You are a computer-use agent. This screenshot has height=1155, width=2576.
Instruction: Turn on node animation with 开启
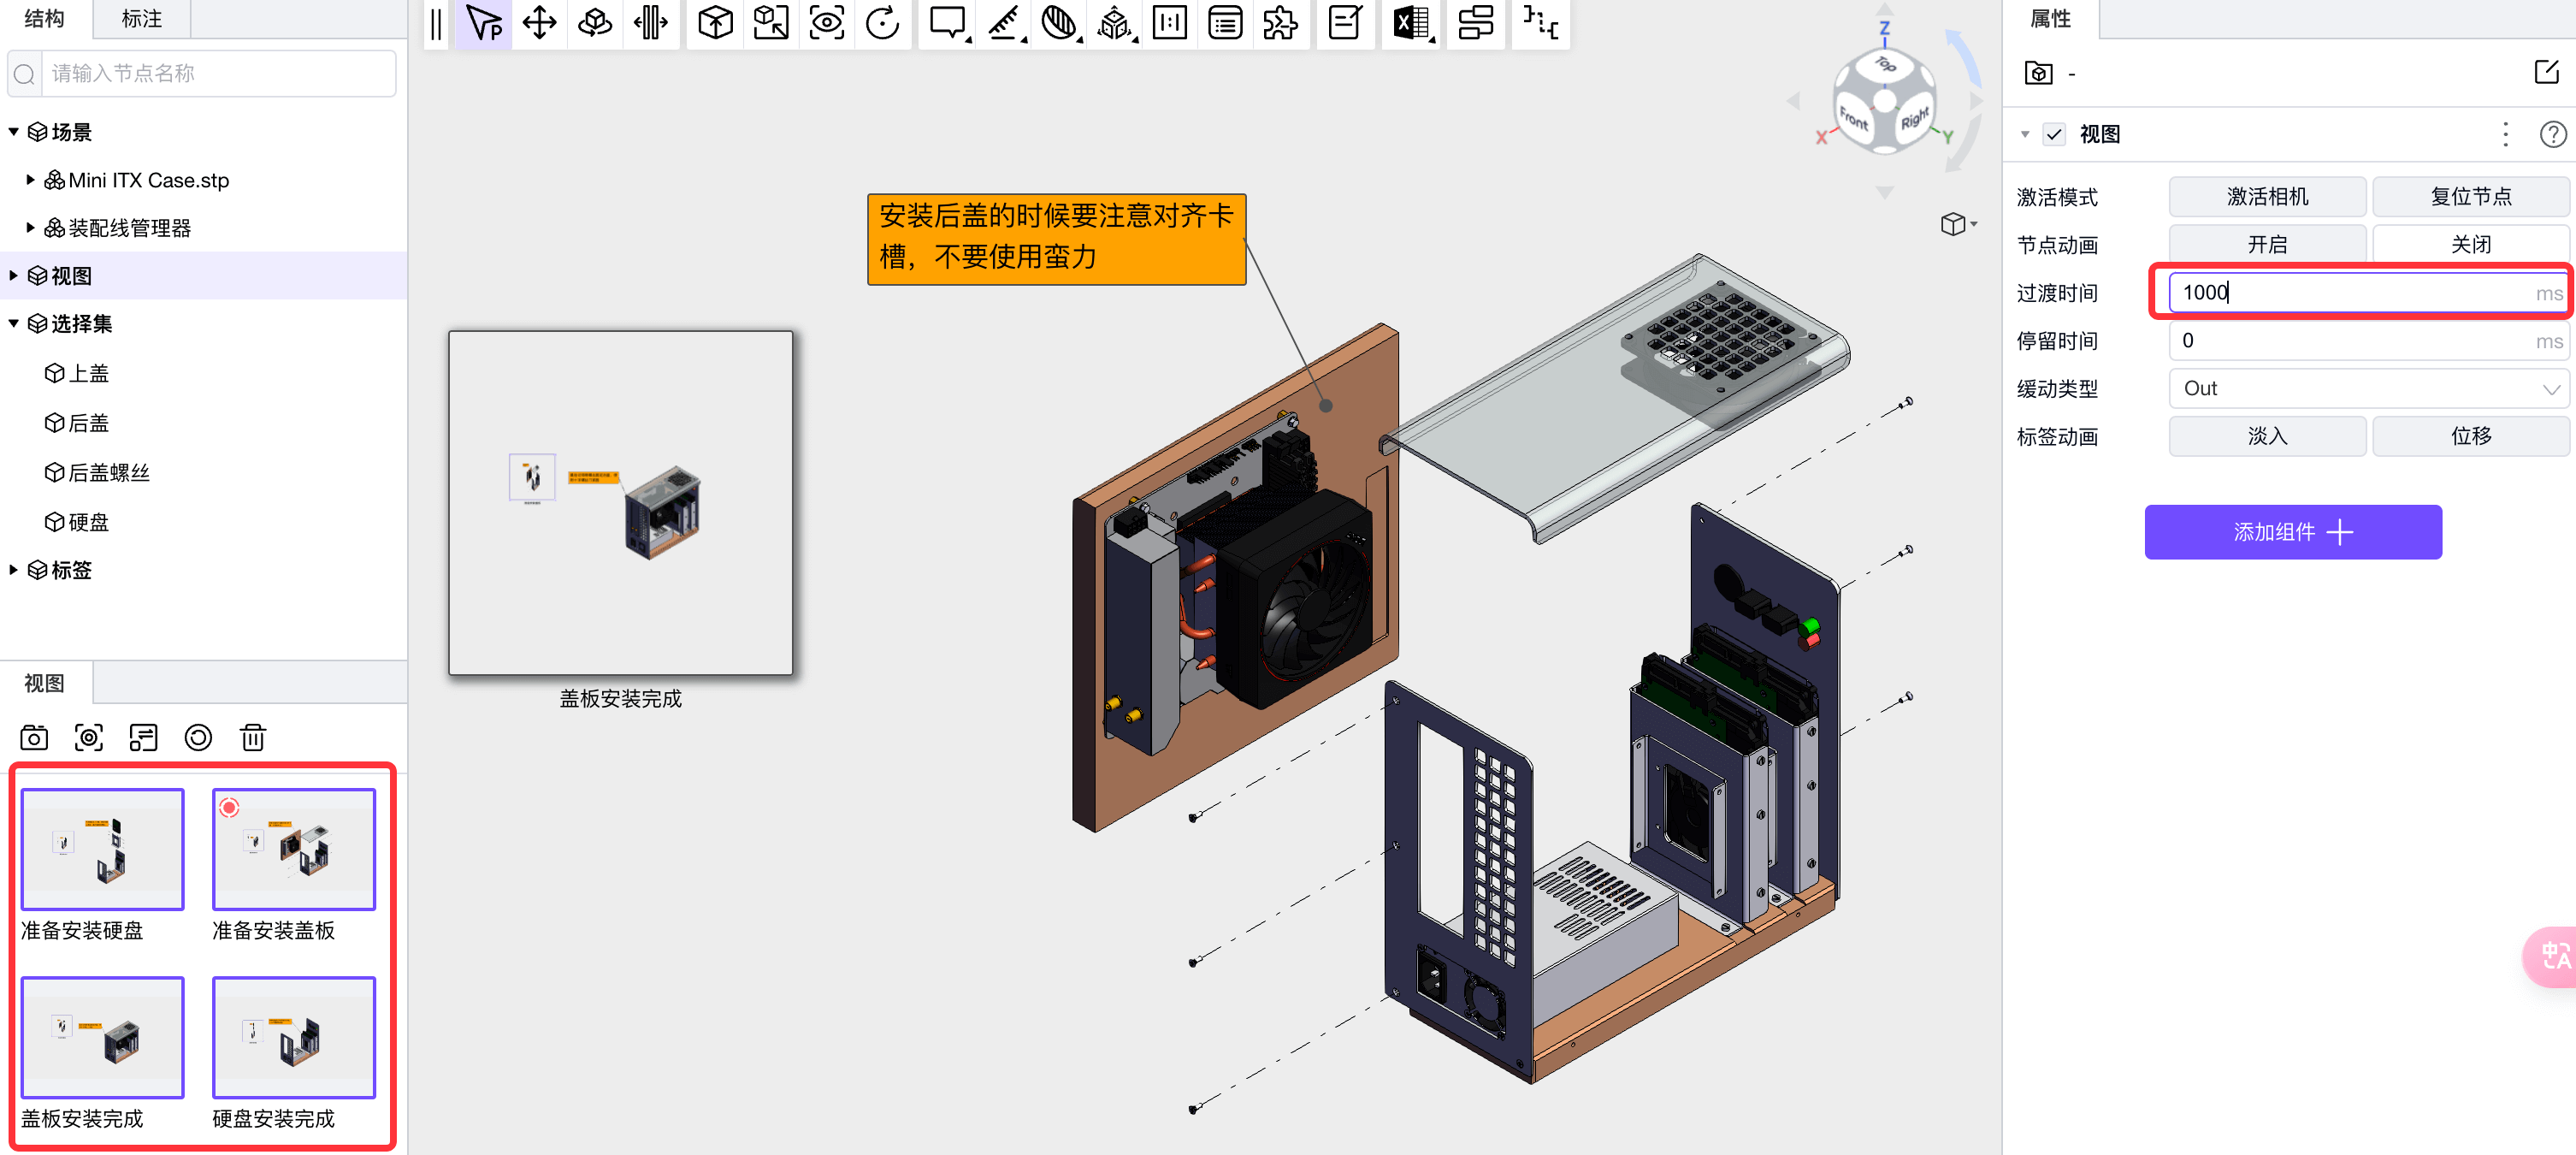coord(2266,244)
